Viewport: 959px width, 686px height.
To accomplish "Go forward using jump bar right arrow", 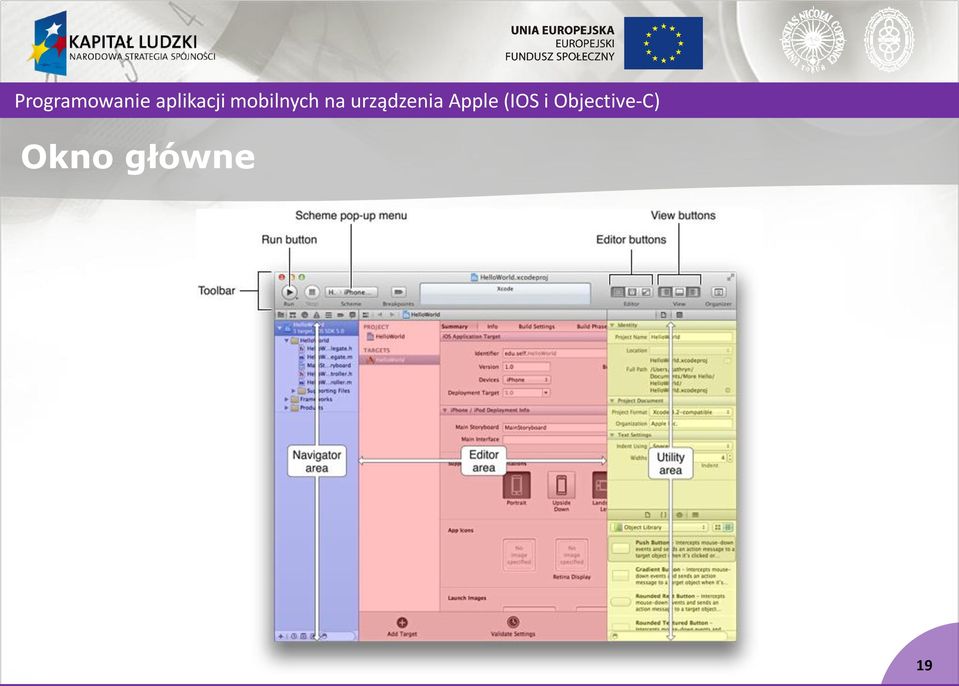I will pos(392,315).
